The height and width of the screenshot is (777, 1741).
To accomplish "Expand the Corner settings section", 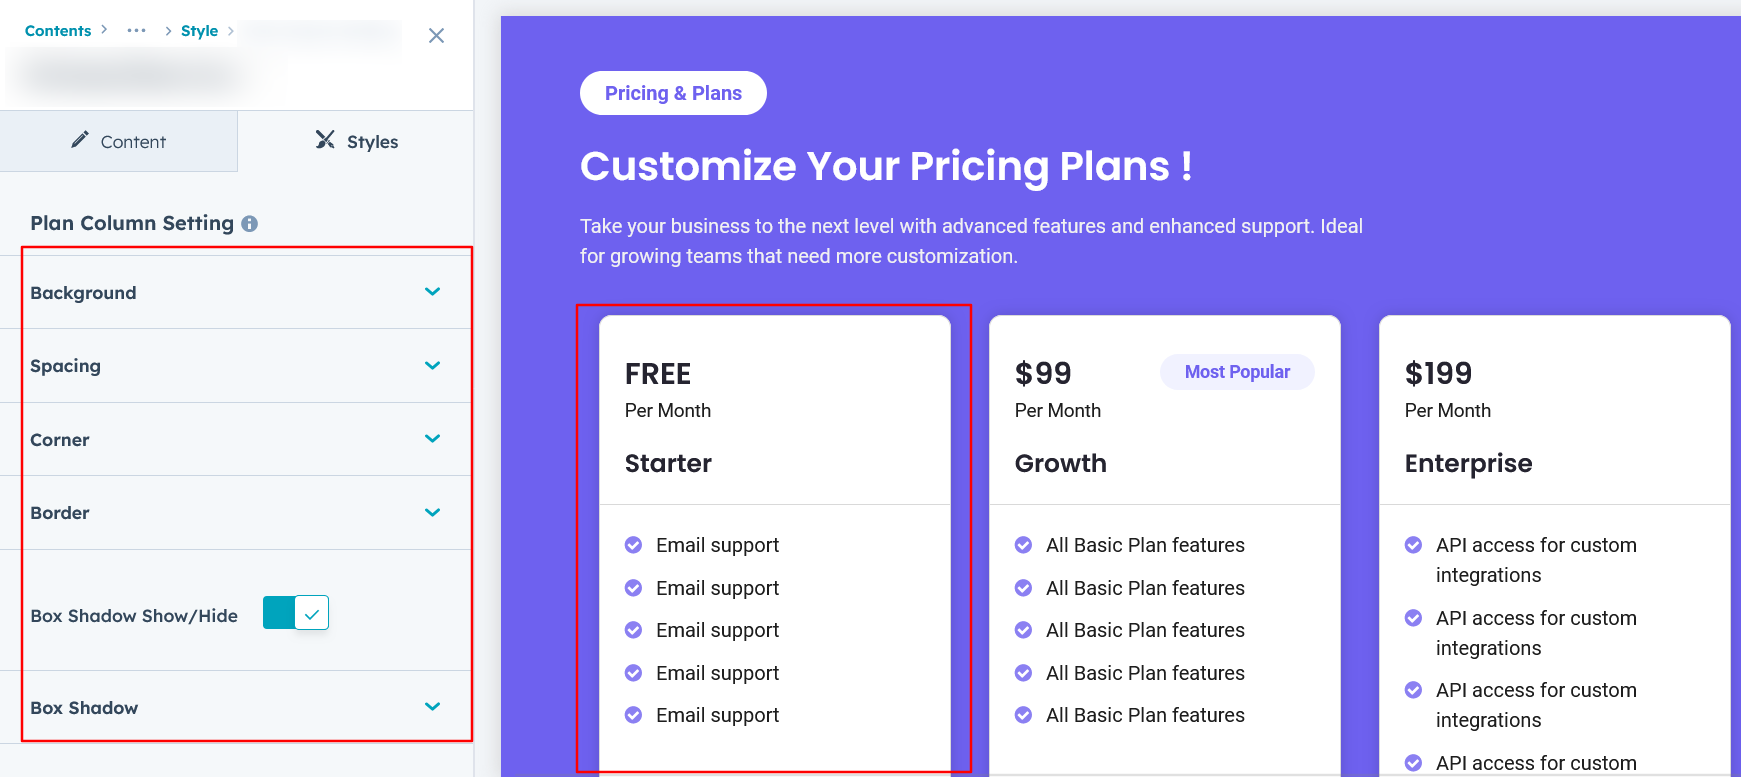I will 432,439.
